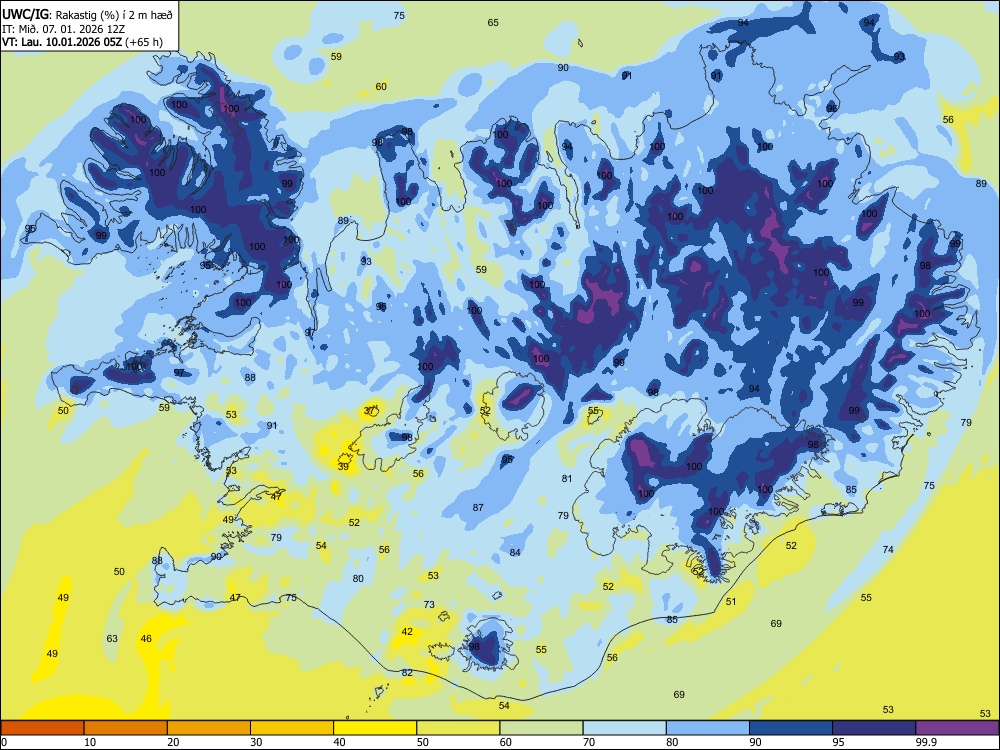The image size is (1000, 750).
Task: Click the humidity value '39' on the map
Action: click(343, 466)
